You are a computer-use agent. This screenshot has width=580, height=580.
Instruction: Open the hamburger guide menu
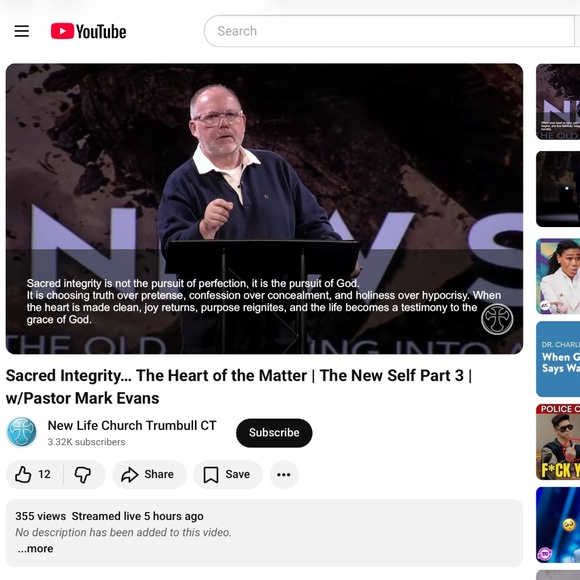coord(21,31)
